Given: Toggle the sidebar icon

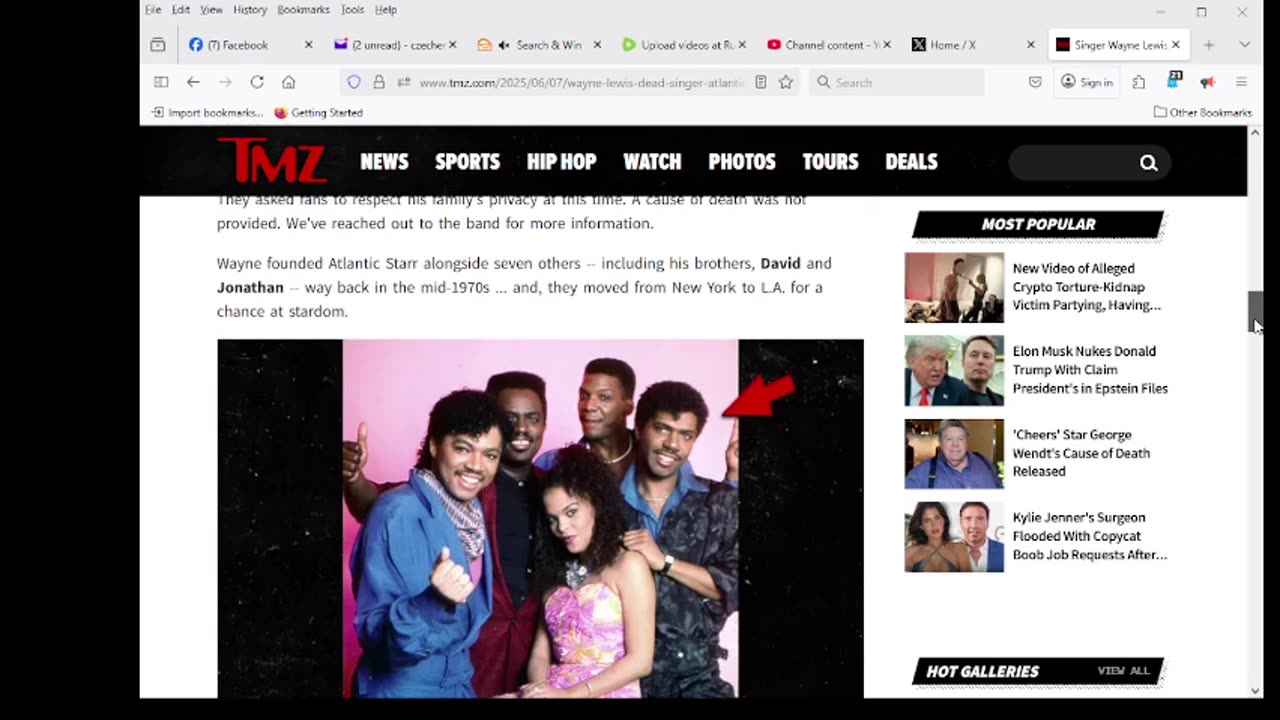Looking at the screenshot, I should [161, 82].
